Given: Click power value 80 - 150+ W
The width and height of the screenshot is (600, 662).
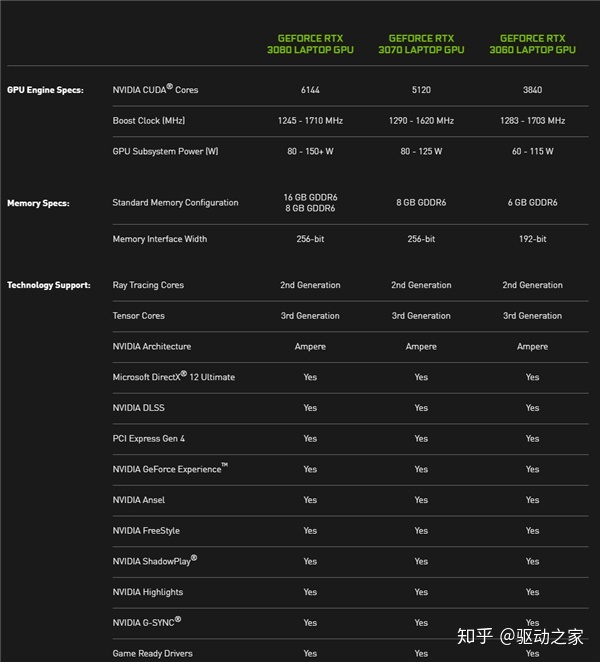Looking at the screenshot, I should (x=310, y=151).
